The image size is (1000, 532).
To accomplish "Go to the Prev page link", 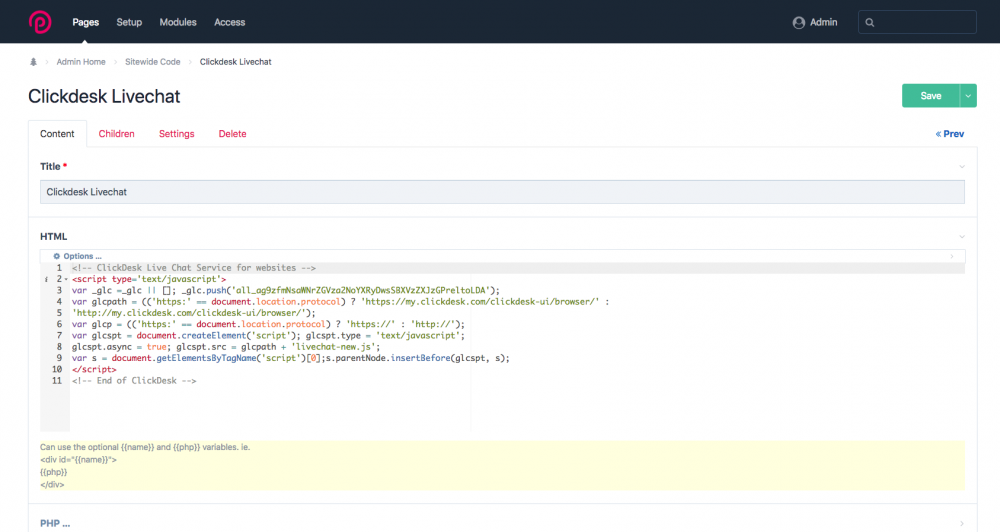I will (x=950, y=134).
